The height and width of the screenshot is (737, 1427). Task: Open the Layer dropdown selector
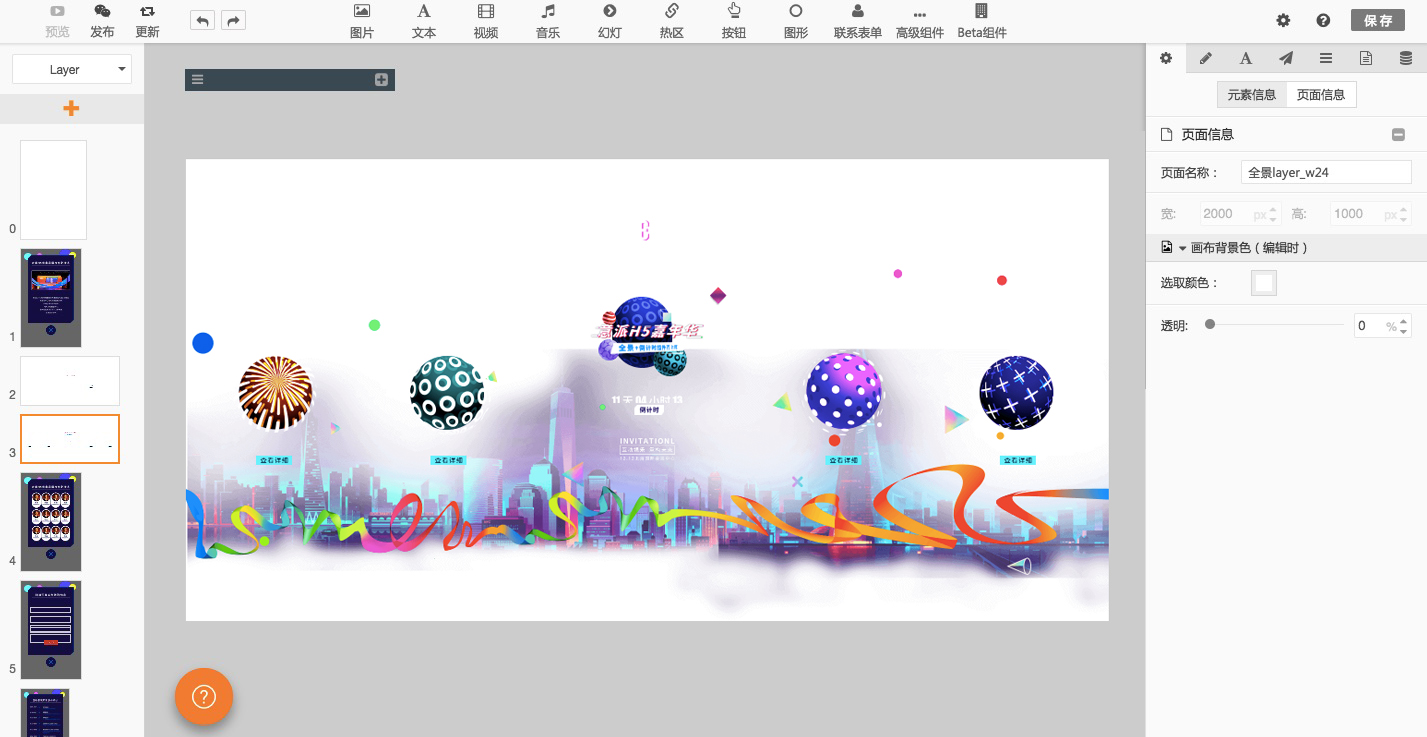[x=72, y=69]
